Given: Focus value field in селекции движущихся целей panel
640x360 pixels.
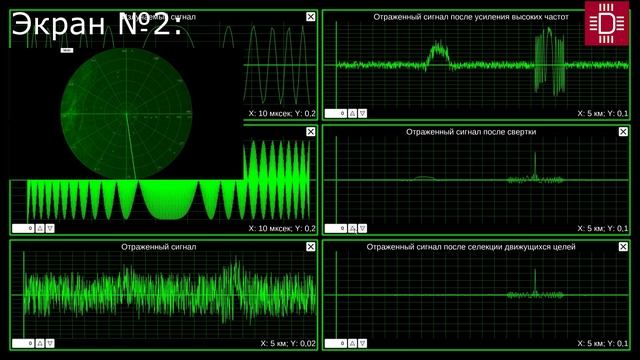Looking at the screenshot, I should pos(336,344).
